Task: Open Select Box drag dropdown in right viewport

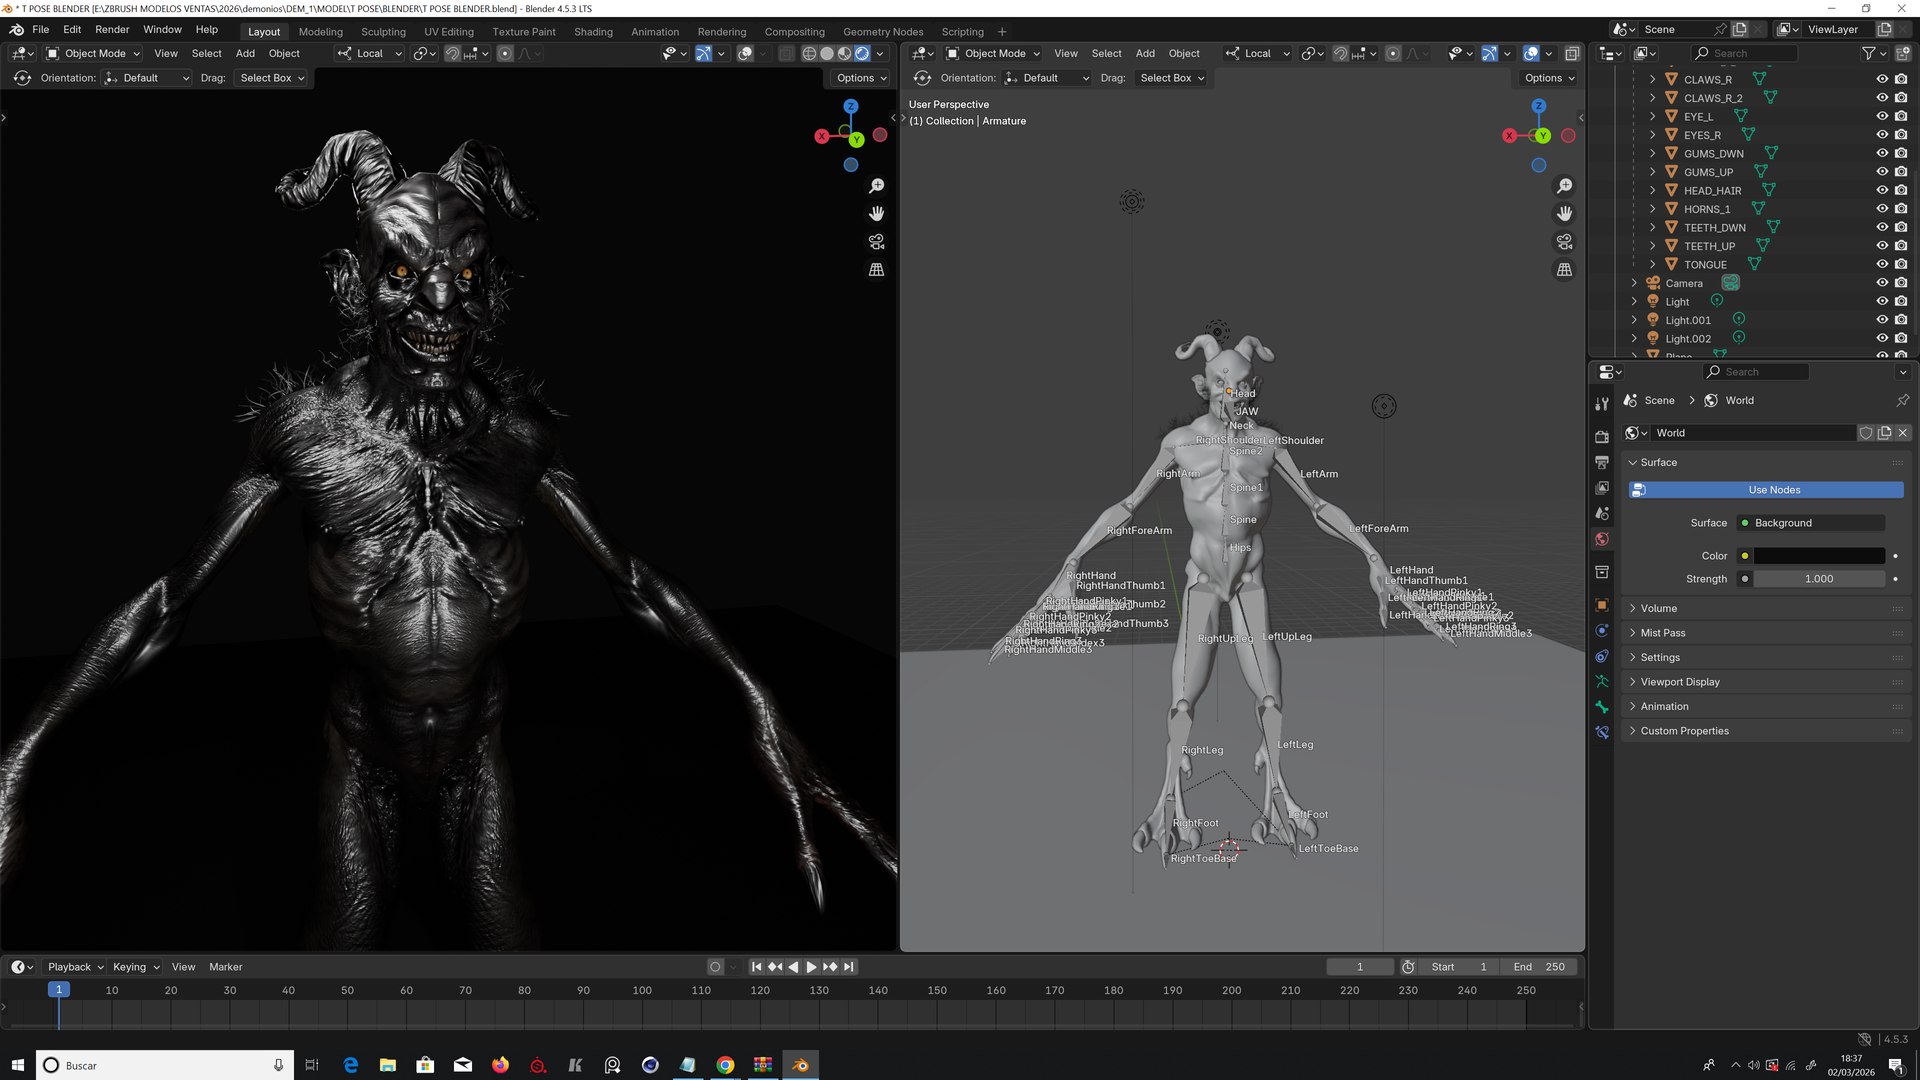Action: (1171, 78)
